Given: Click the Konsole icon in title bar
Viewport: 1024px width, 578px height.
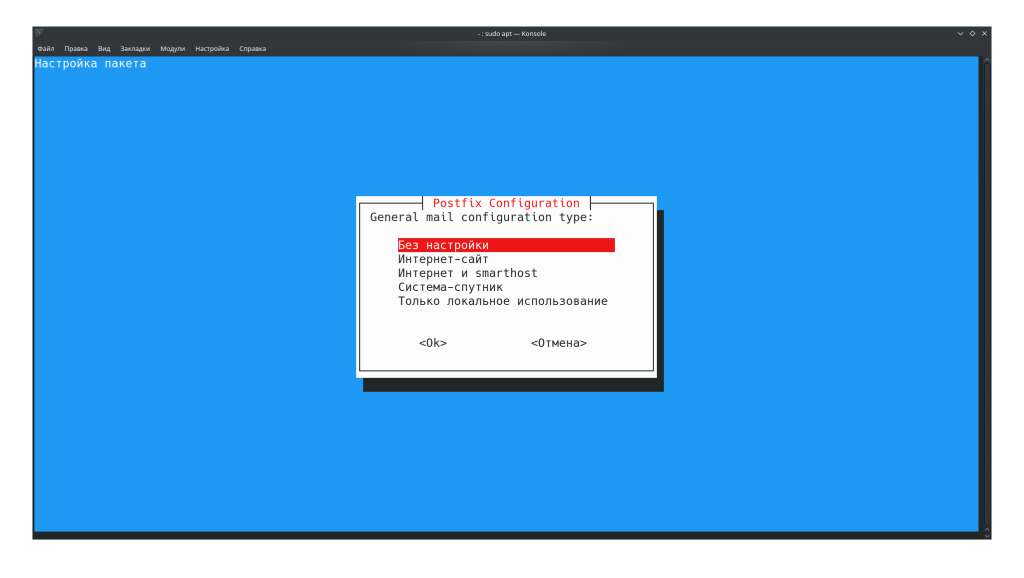Looking at the screenshot, I should coord(40,33).
